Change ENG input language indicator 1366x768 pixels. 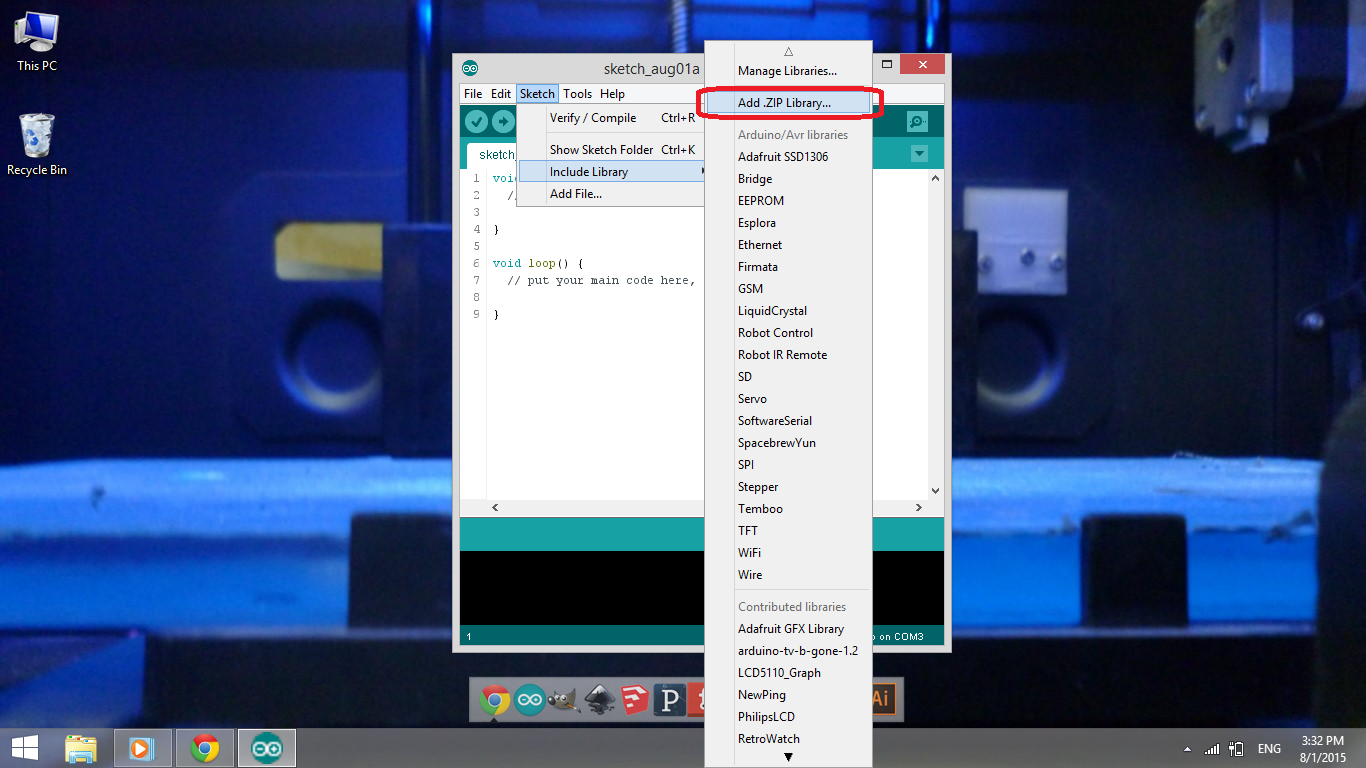coord(1269,749)
